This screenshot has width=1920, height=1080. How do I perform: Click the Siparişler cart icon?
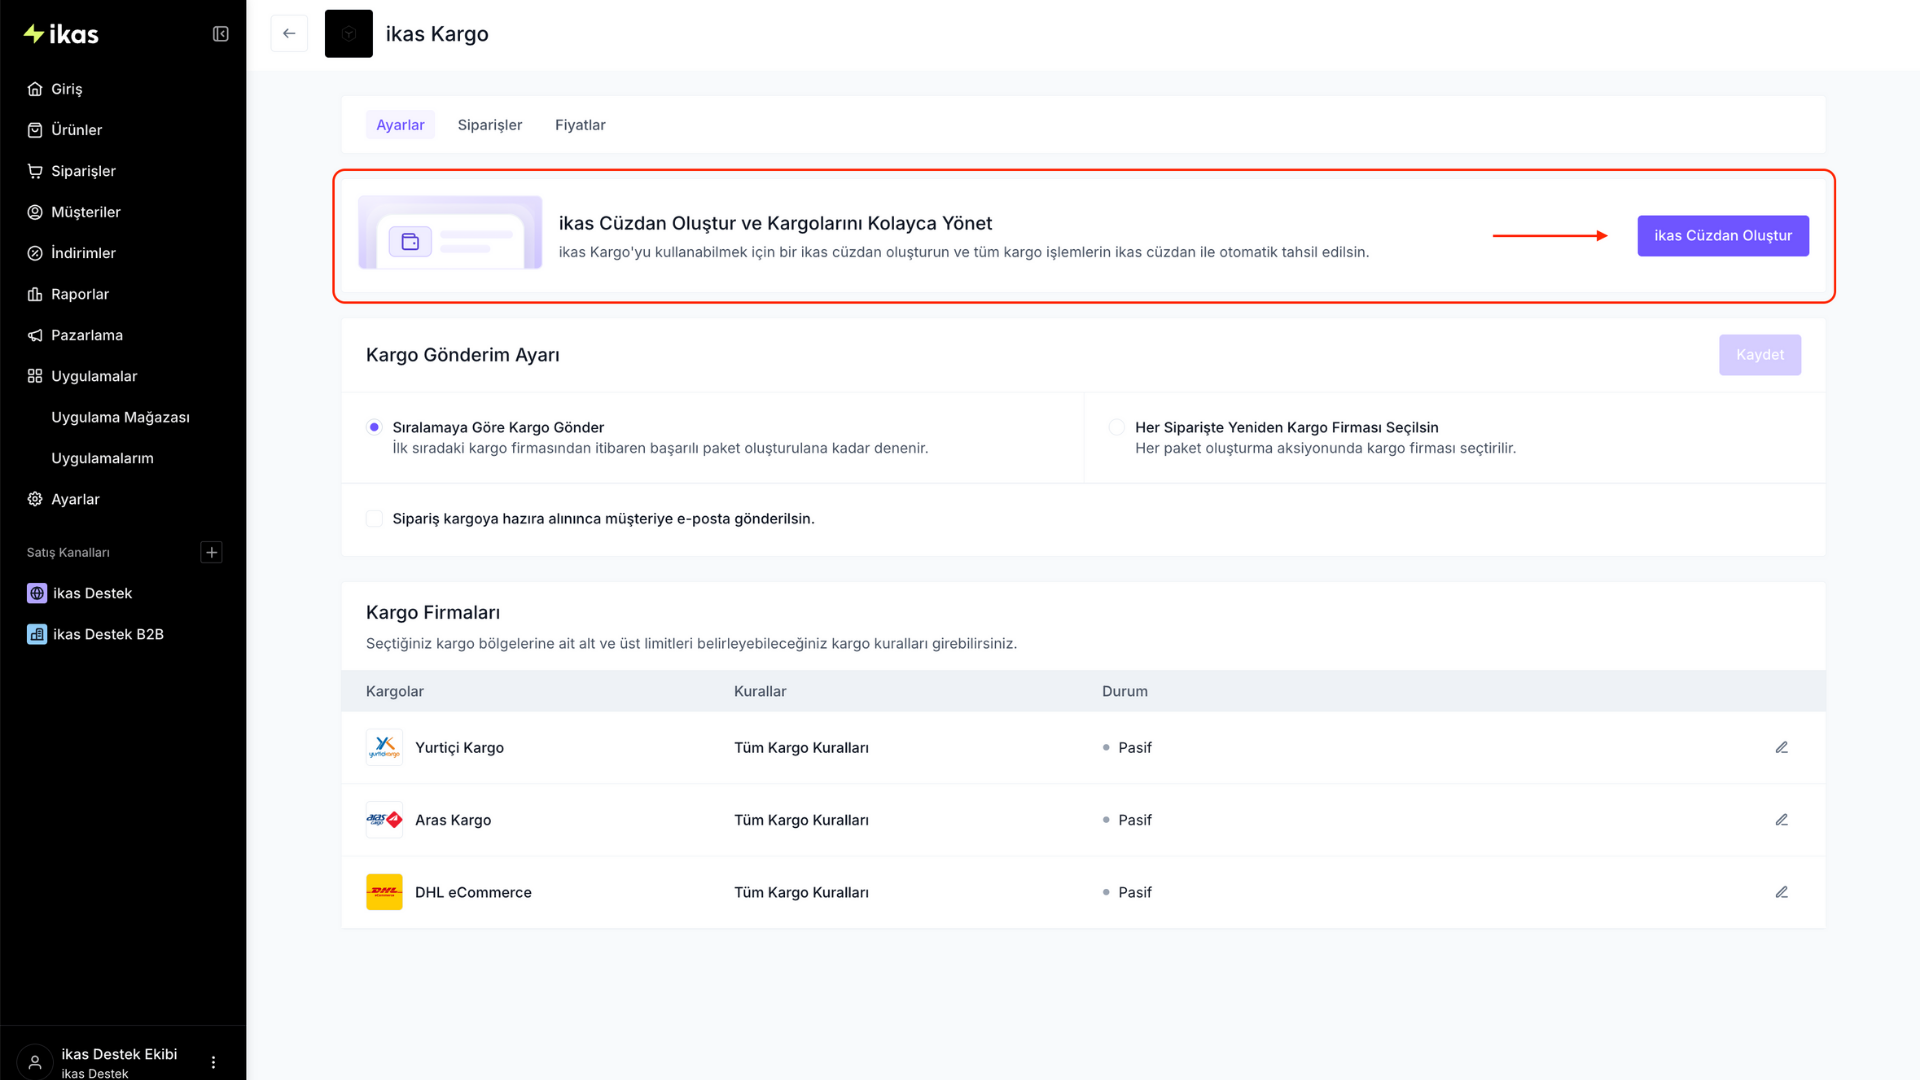(35, 171)
